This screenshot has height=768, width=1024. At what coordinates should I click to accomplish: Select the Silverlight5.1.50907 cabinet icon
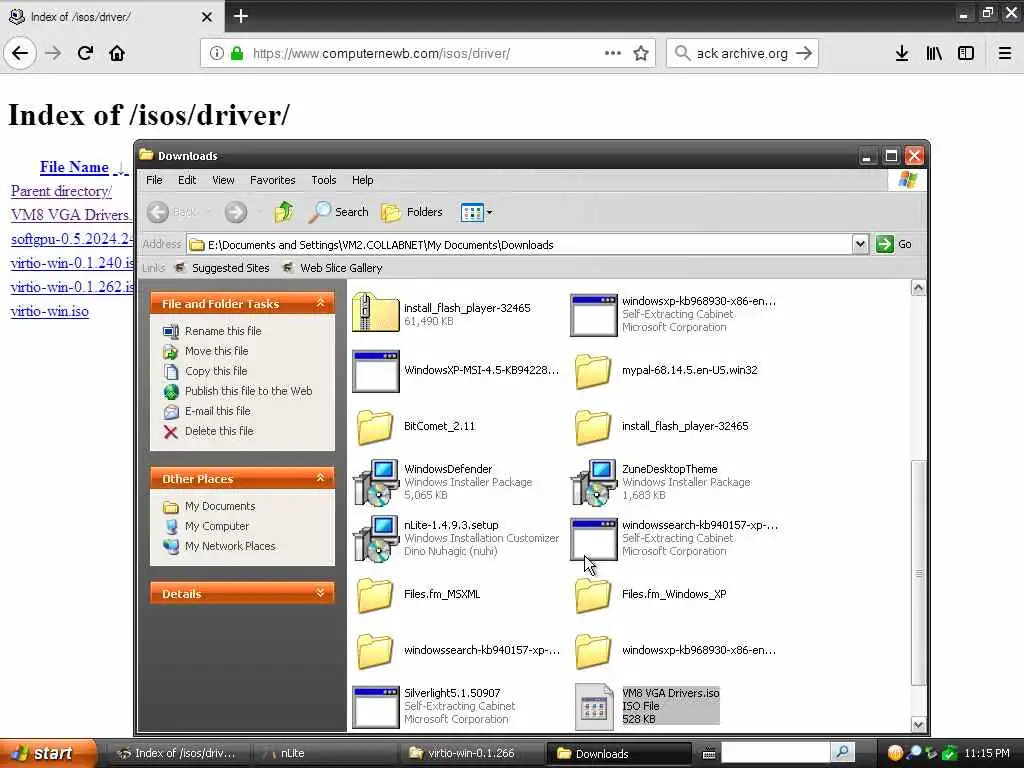click(376, 706)
